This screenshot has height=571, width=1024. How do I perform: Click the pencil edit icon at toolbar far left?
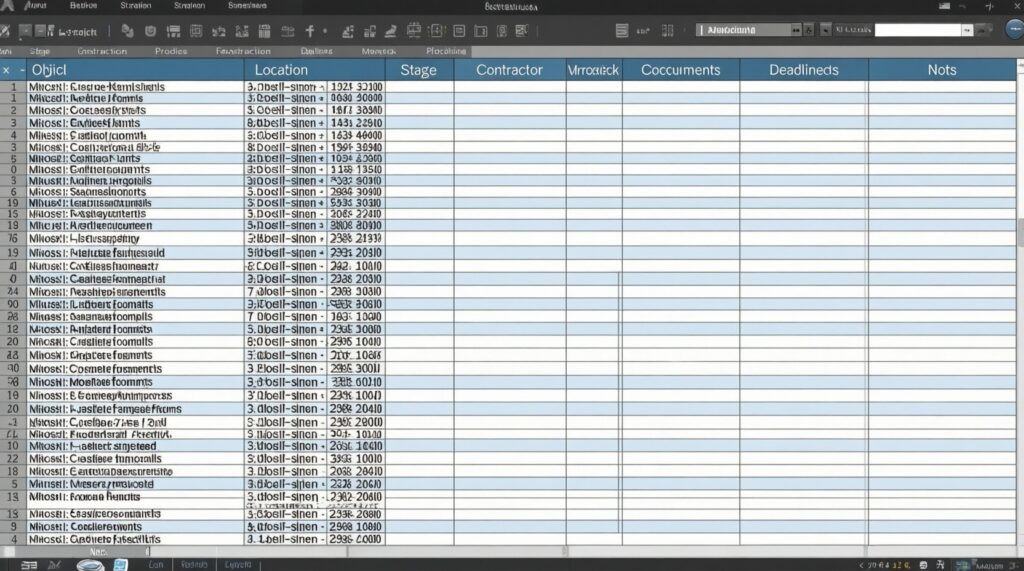[7, 31]
